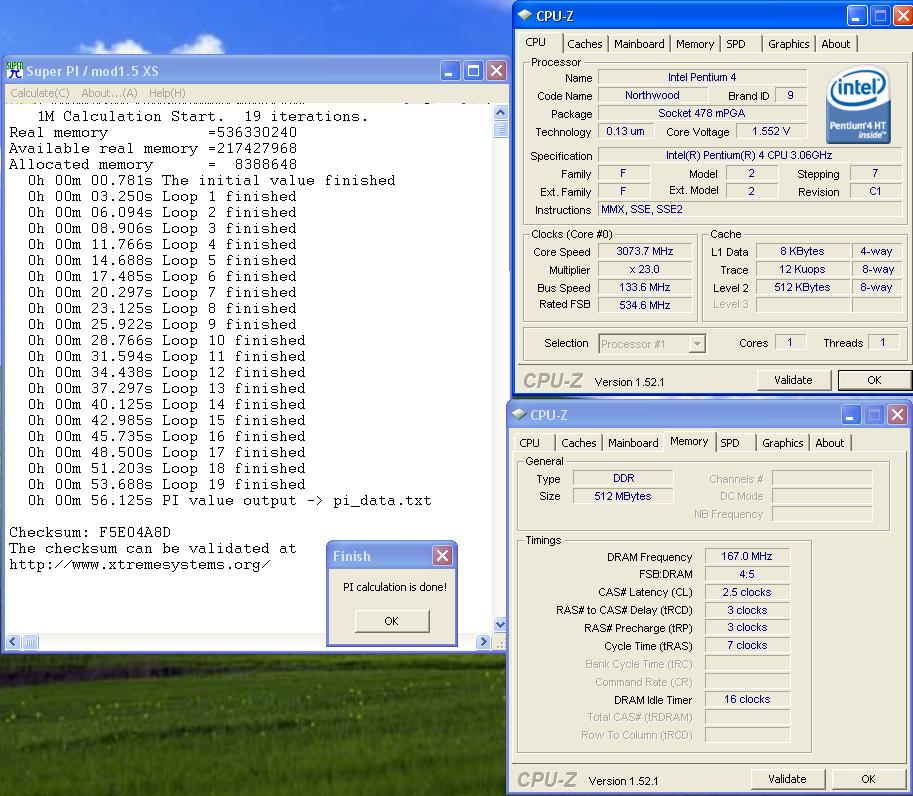The image size is (913, 796).
Task: Switch to Caches tab in upper CPU-Z
Action: pyautogui.click(x=585, y=44)
